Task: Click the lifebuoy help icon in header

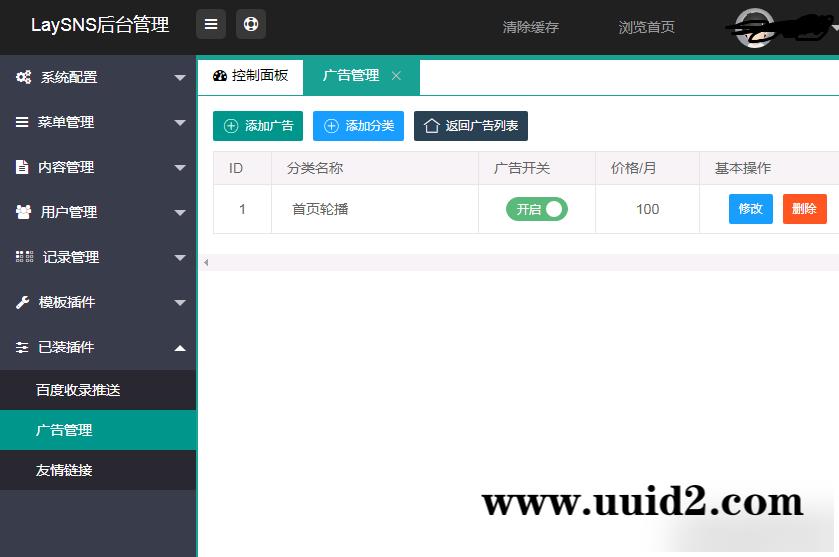Action: [x=251, y=25]
